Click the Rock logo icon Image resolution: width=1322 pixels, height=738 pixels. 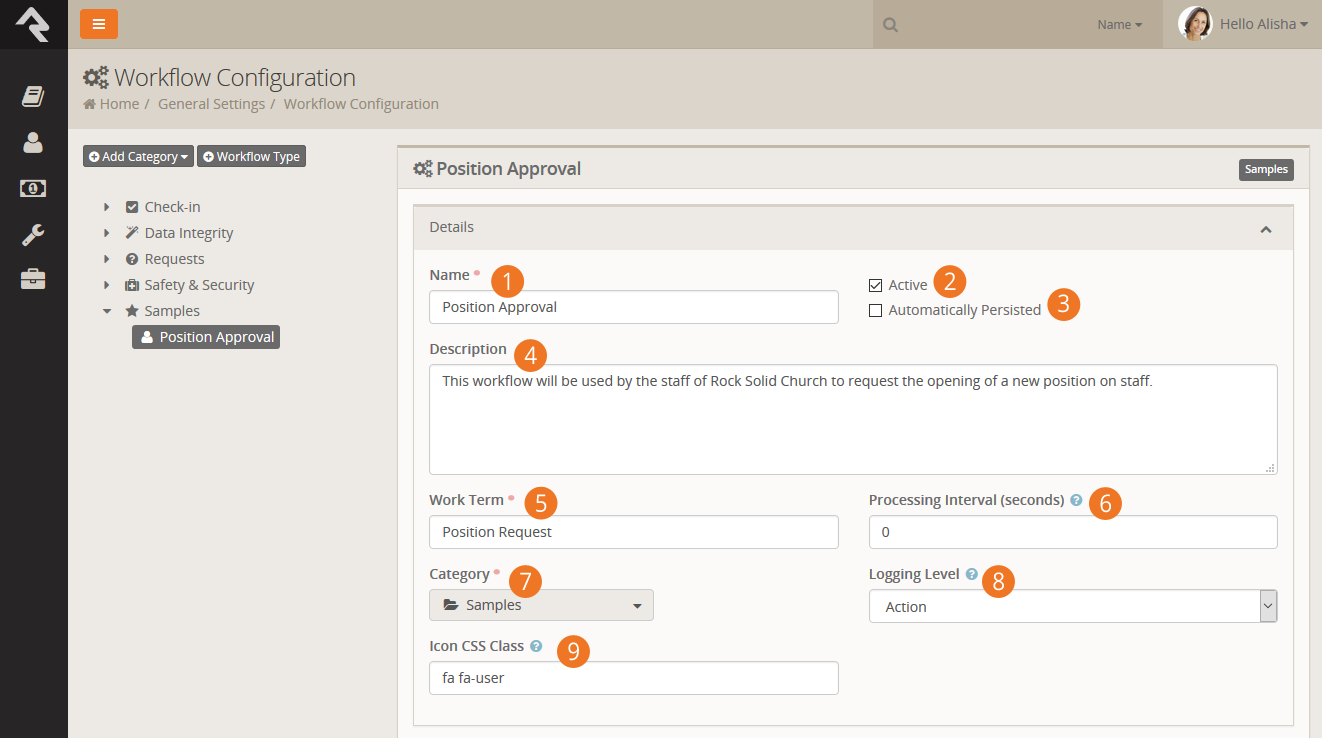click(x=33, y=24)
